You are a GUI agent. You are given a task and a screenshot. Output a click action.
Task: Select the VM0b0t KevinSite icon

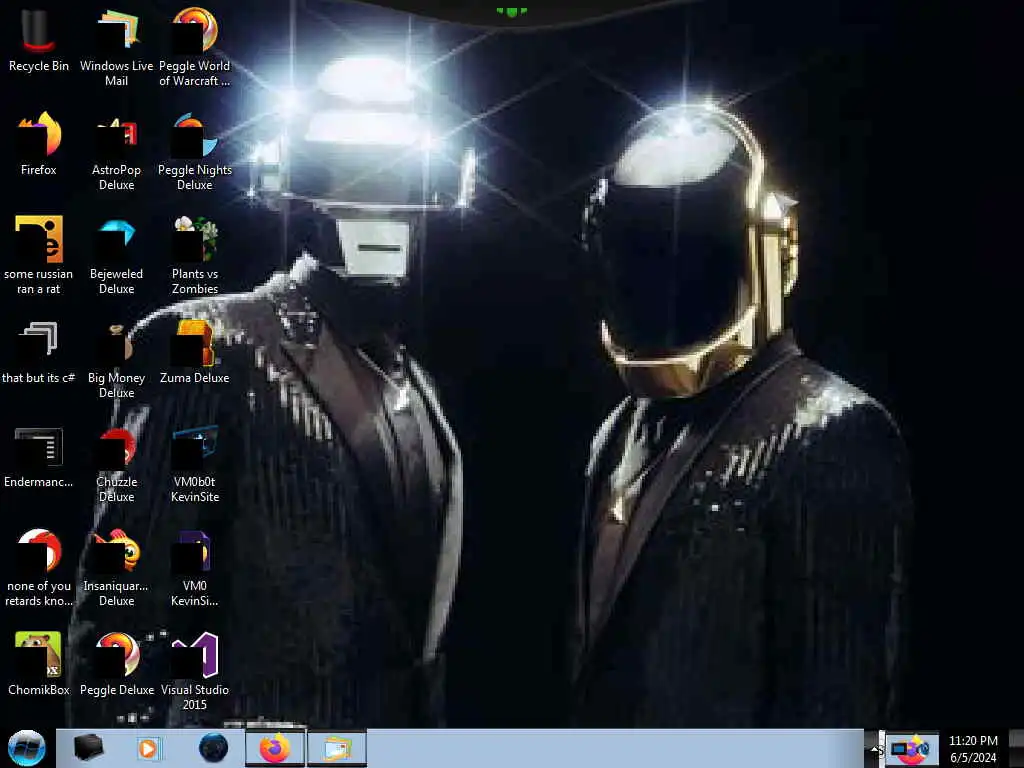coord(195,464)
